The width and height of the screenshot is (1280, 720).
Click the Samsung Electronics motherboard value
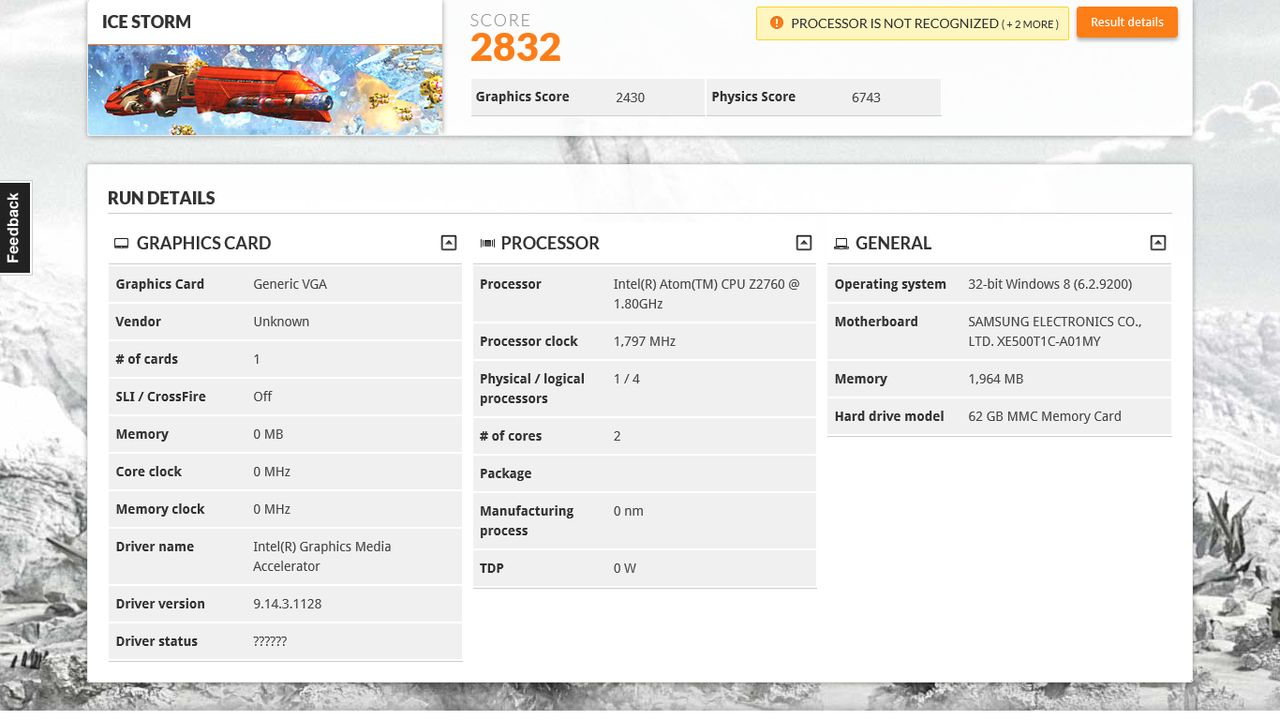[x=1055, y=331]
